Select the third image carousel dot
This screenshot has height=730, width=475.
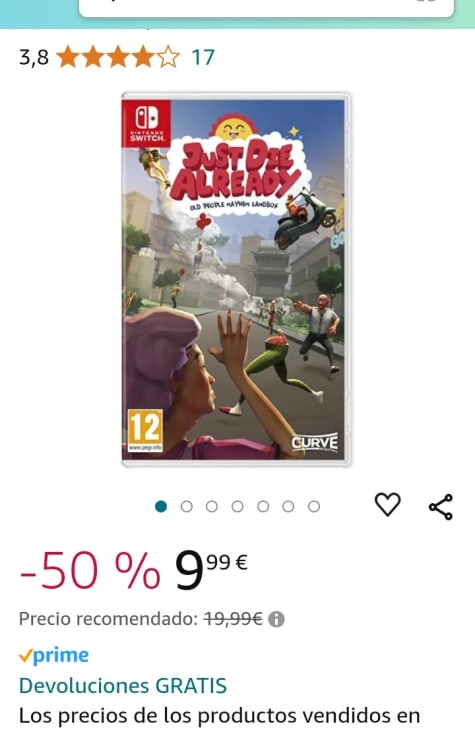(212, 506)
